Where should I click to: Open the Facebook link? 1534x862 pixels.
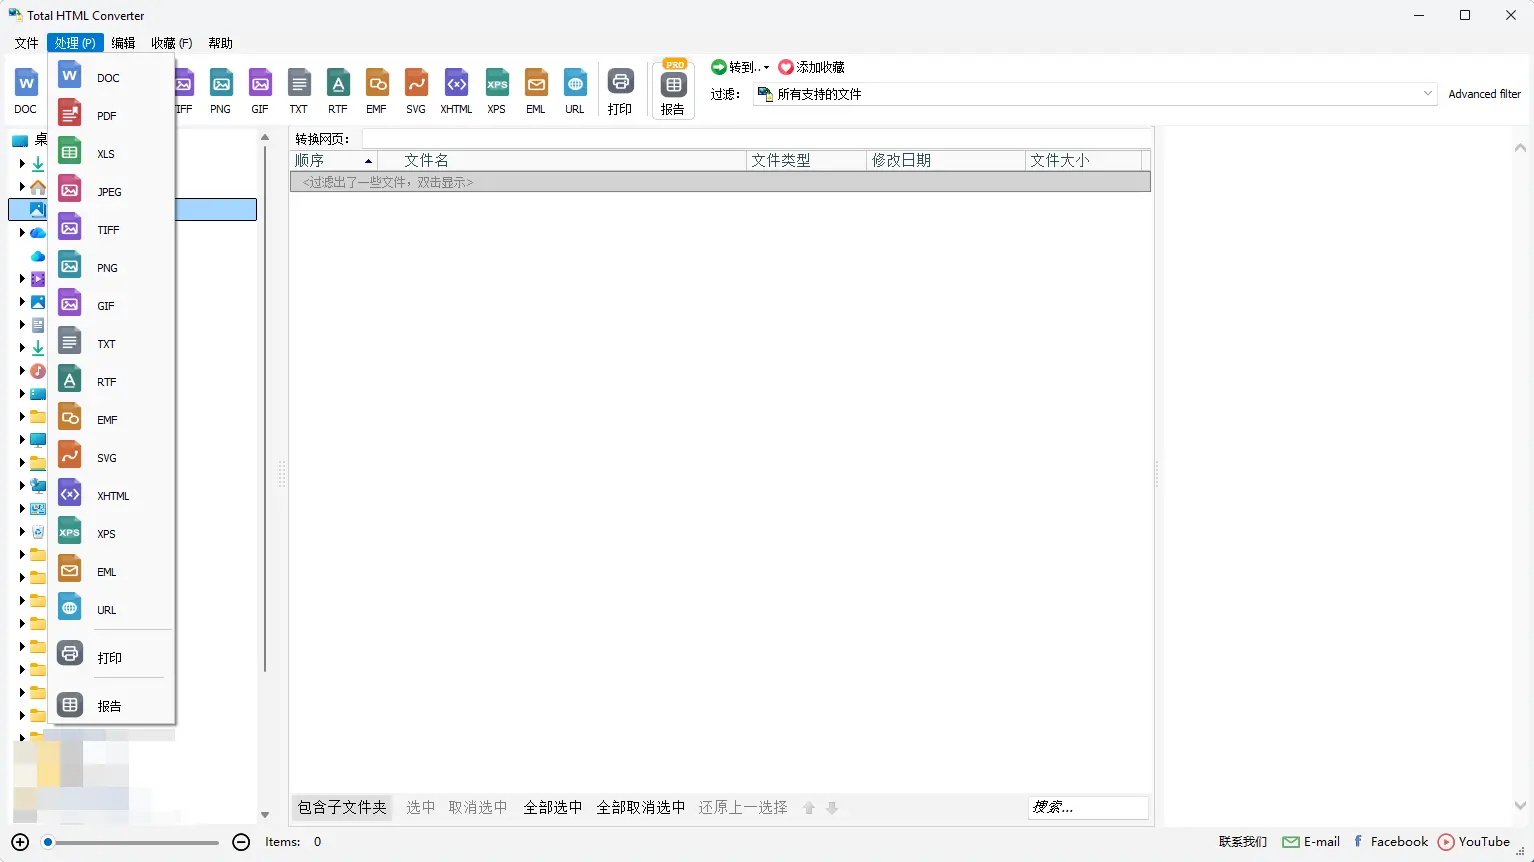[1390, 842]
